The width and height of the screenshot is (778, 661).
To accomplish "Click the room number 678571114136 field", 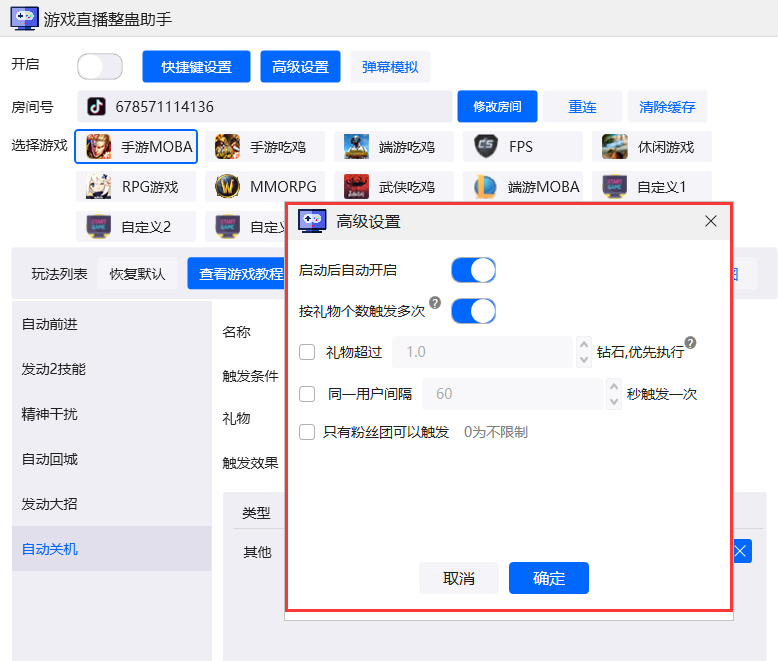I will point(264,106).
